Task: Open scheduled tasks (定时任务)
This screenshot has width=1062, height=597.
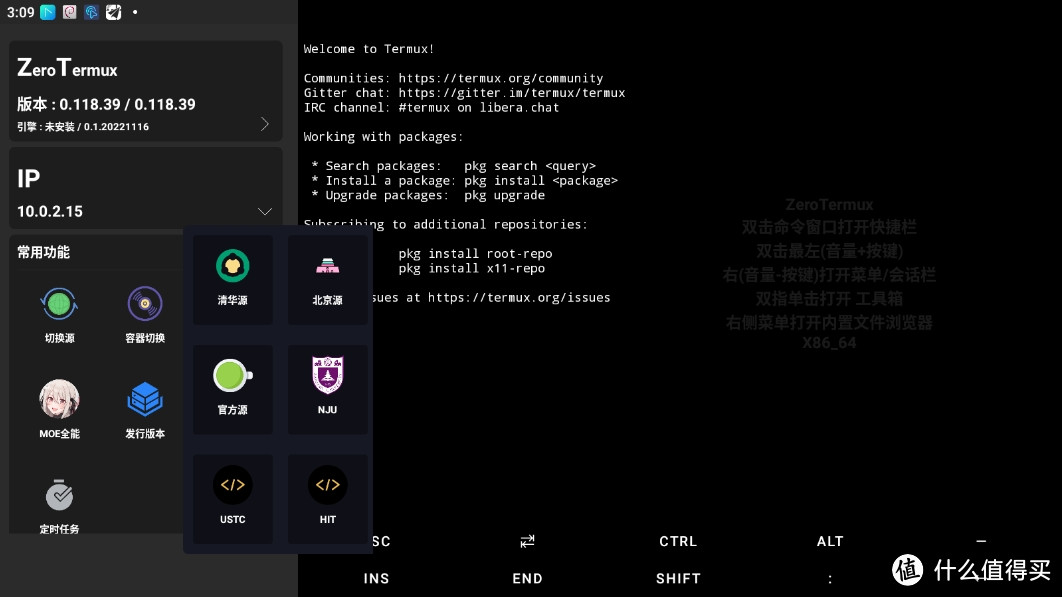Action: click(60, 506)
